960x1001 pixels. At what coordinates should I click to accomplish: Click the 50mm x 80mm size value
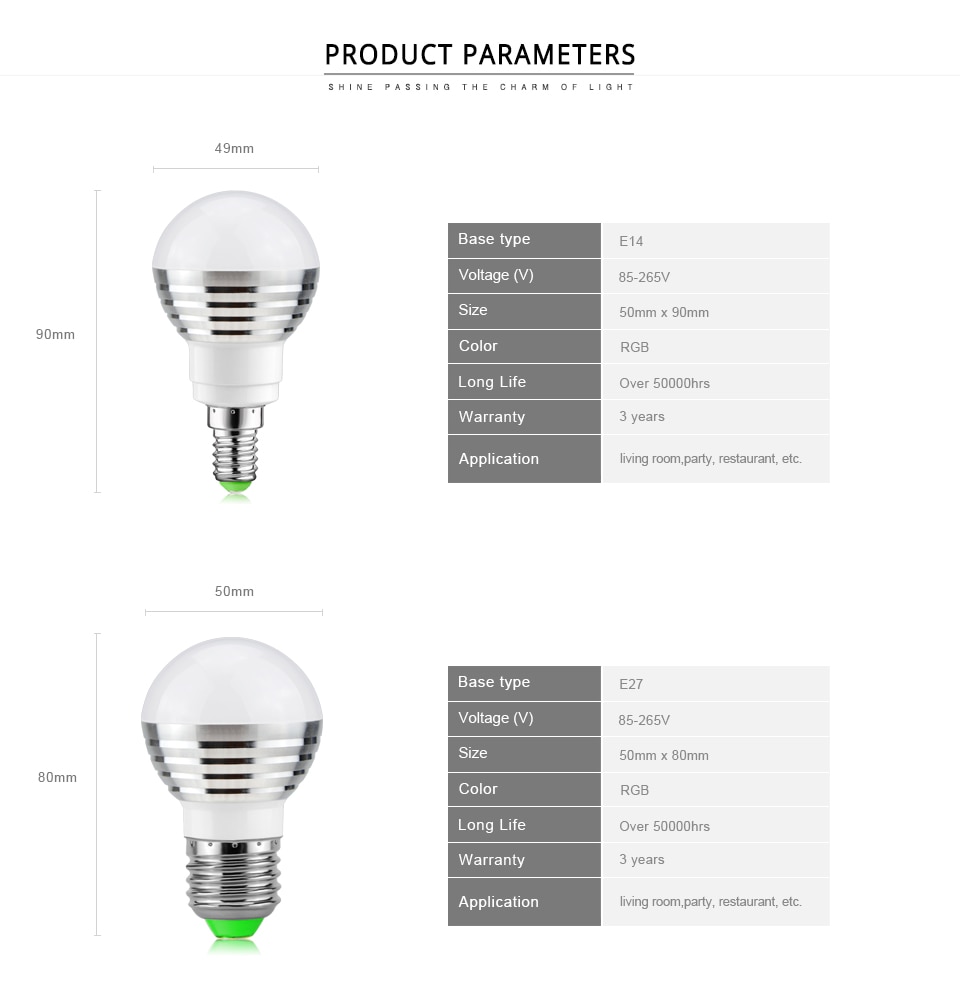(664, 755)
